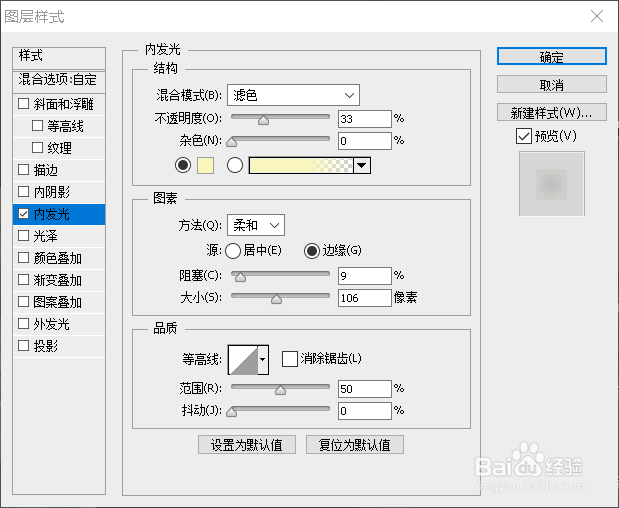The image size is (619, 508).
Task: Open the 混合模式 滤色 dropdown
Action: tap(293, 95)
